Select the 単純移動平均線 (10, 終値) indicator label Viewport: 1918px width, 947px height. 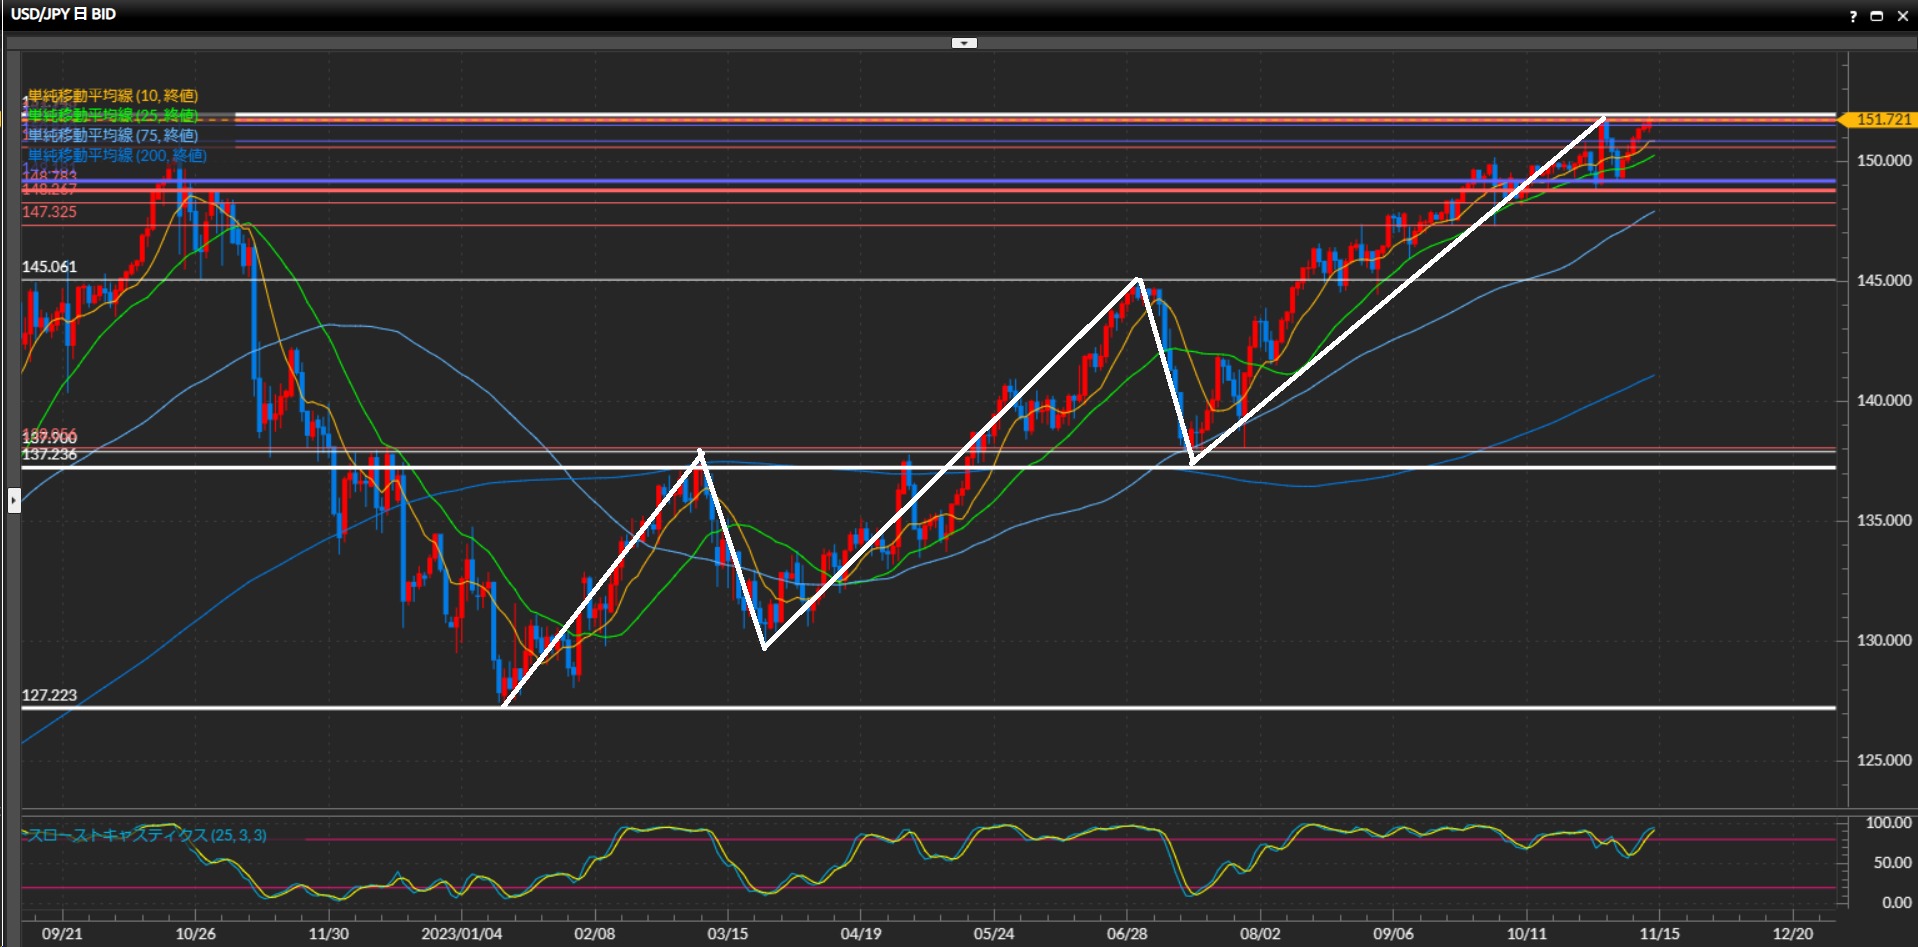pyautogui.click(x=113, y=96)
